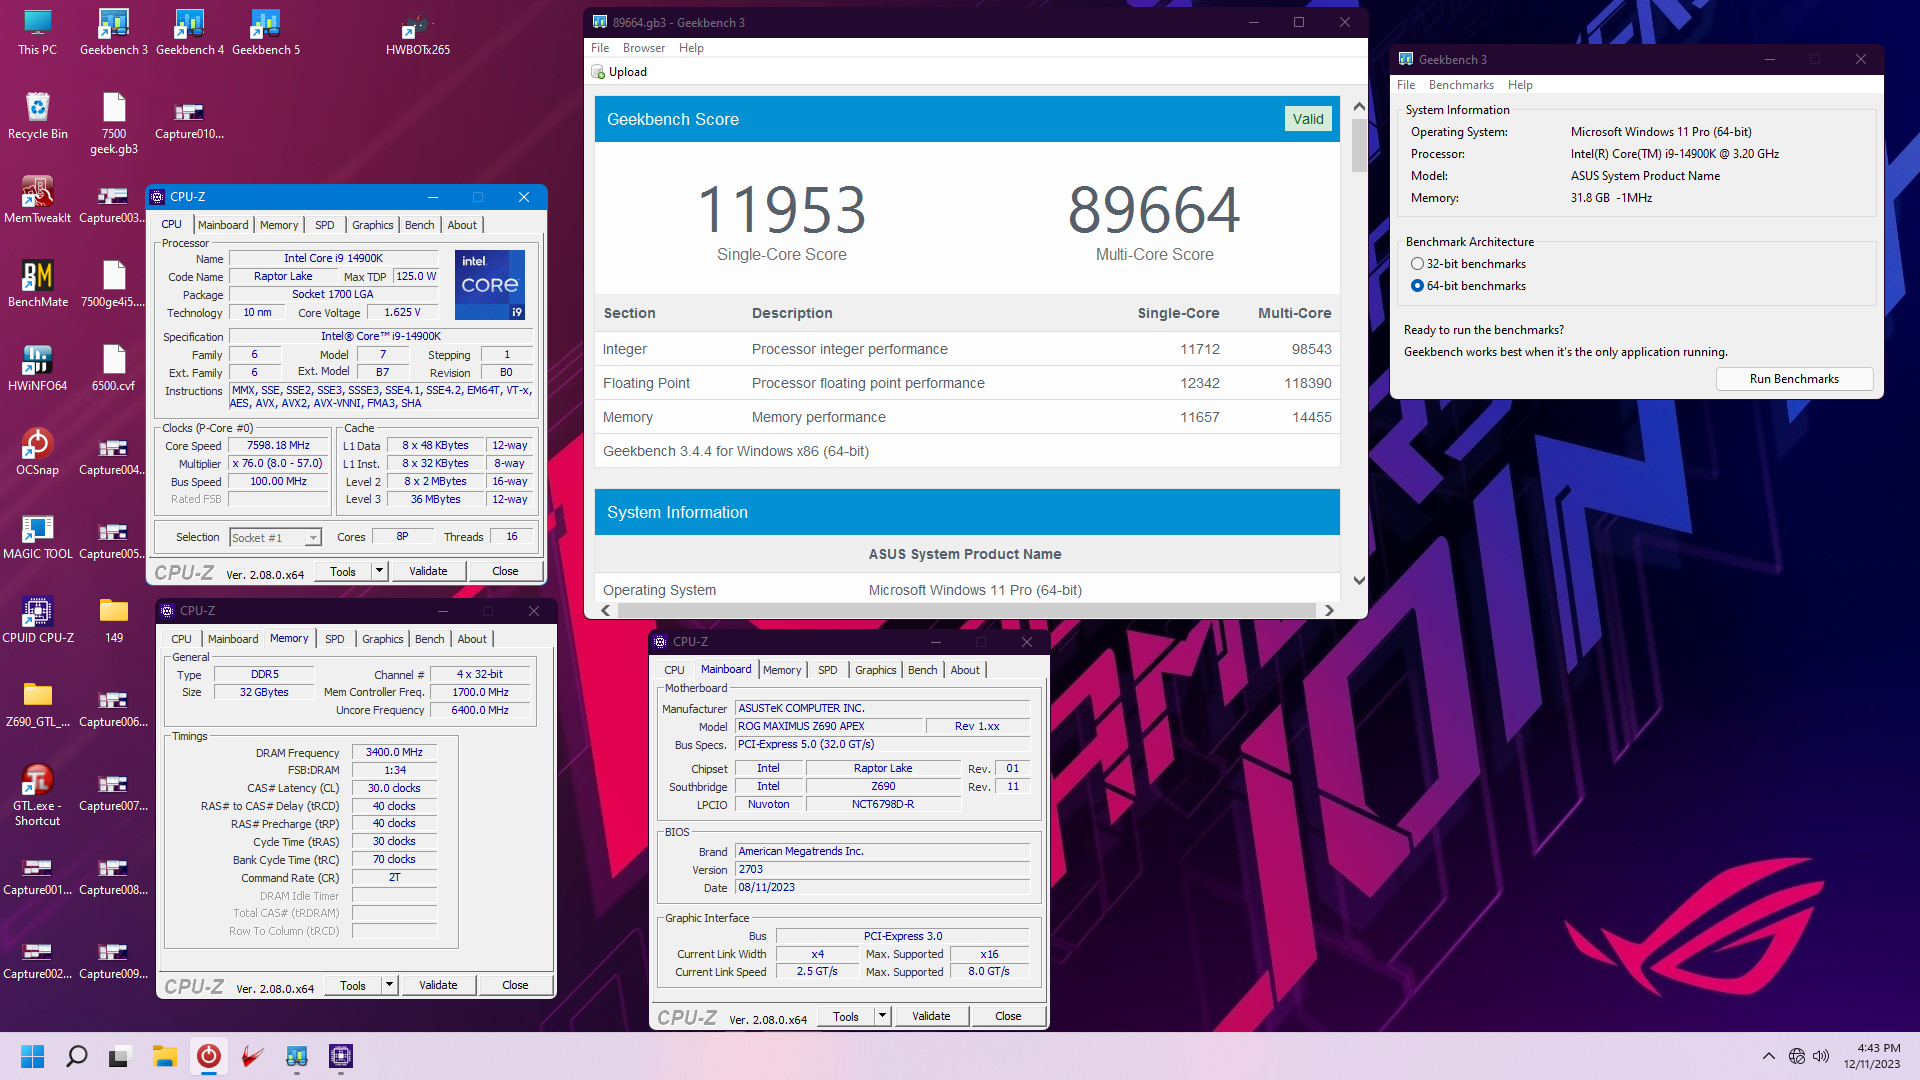This screenshot has height=1080, width=1920.
Task: Open the MAGIC TOOL desktop shortcut
Action: (38, 535)
